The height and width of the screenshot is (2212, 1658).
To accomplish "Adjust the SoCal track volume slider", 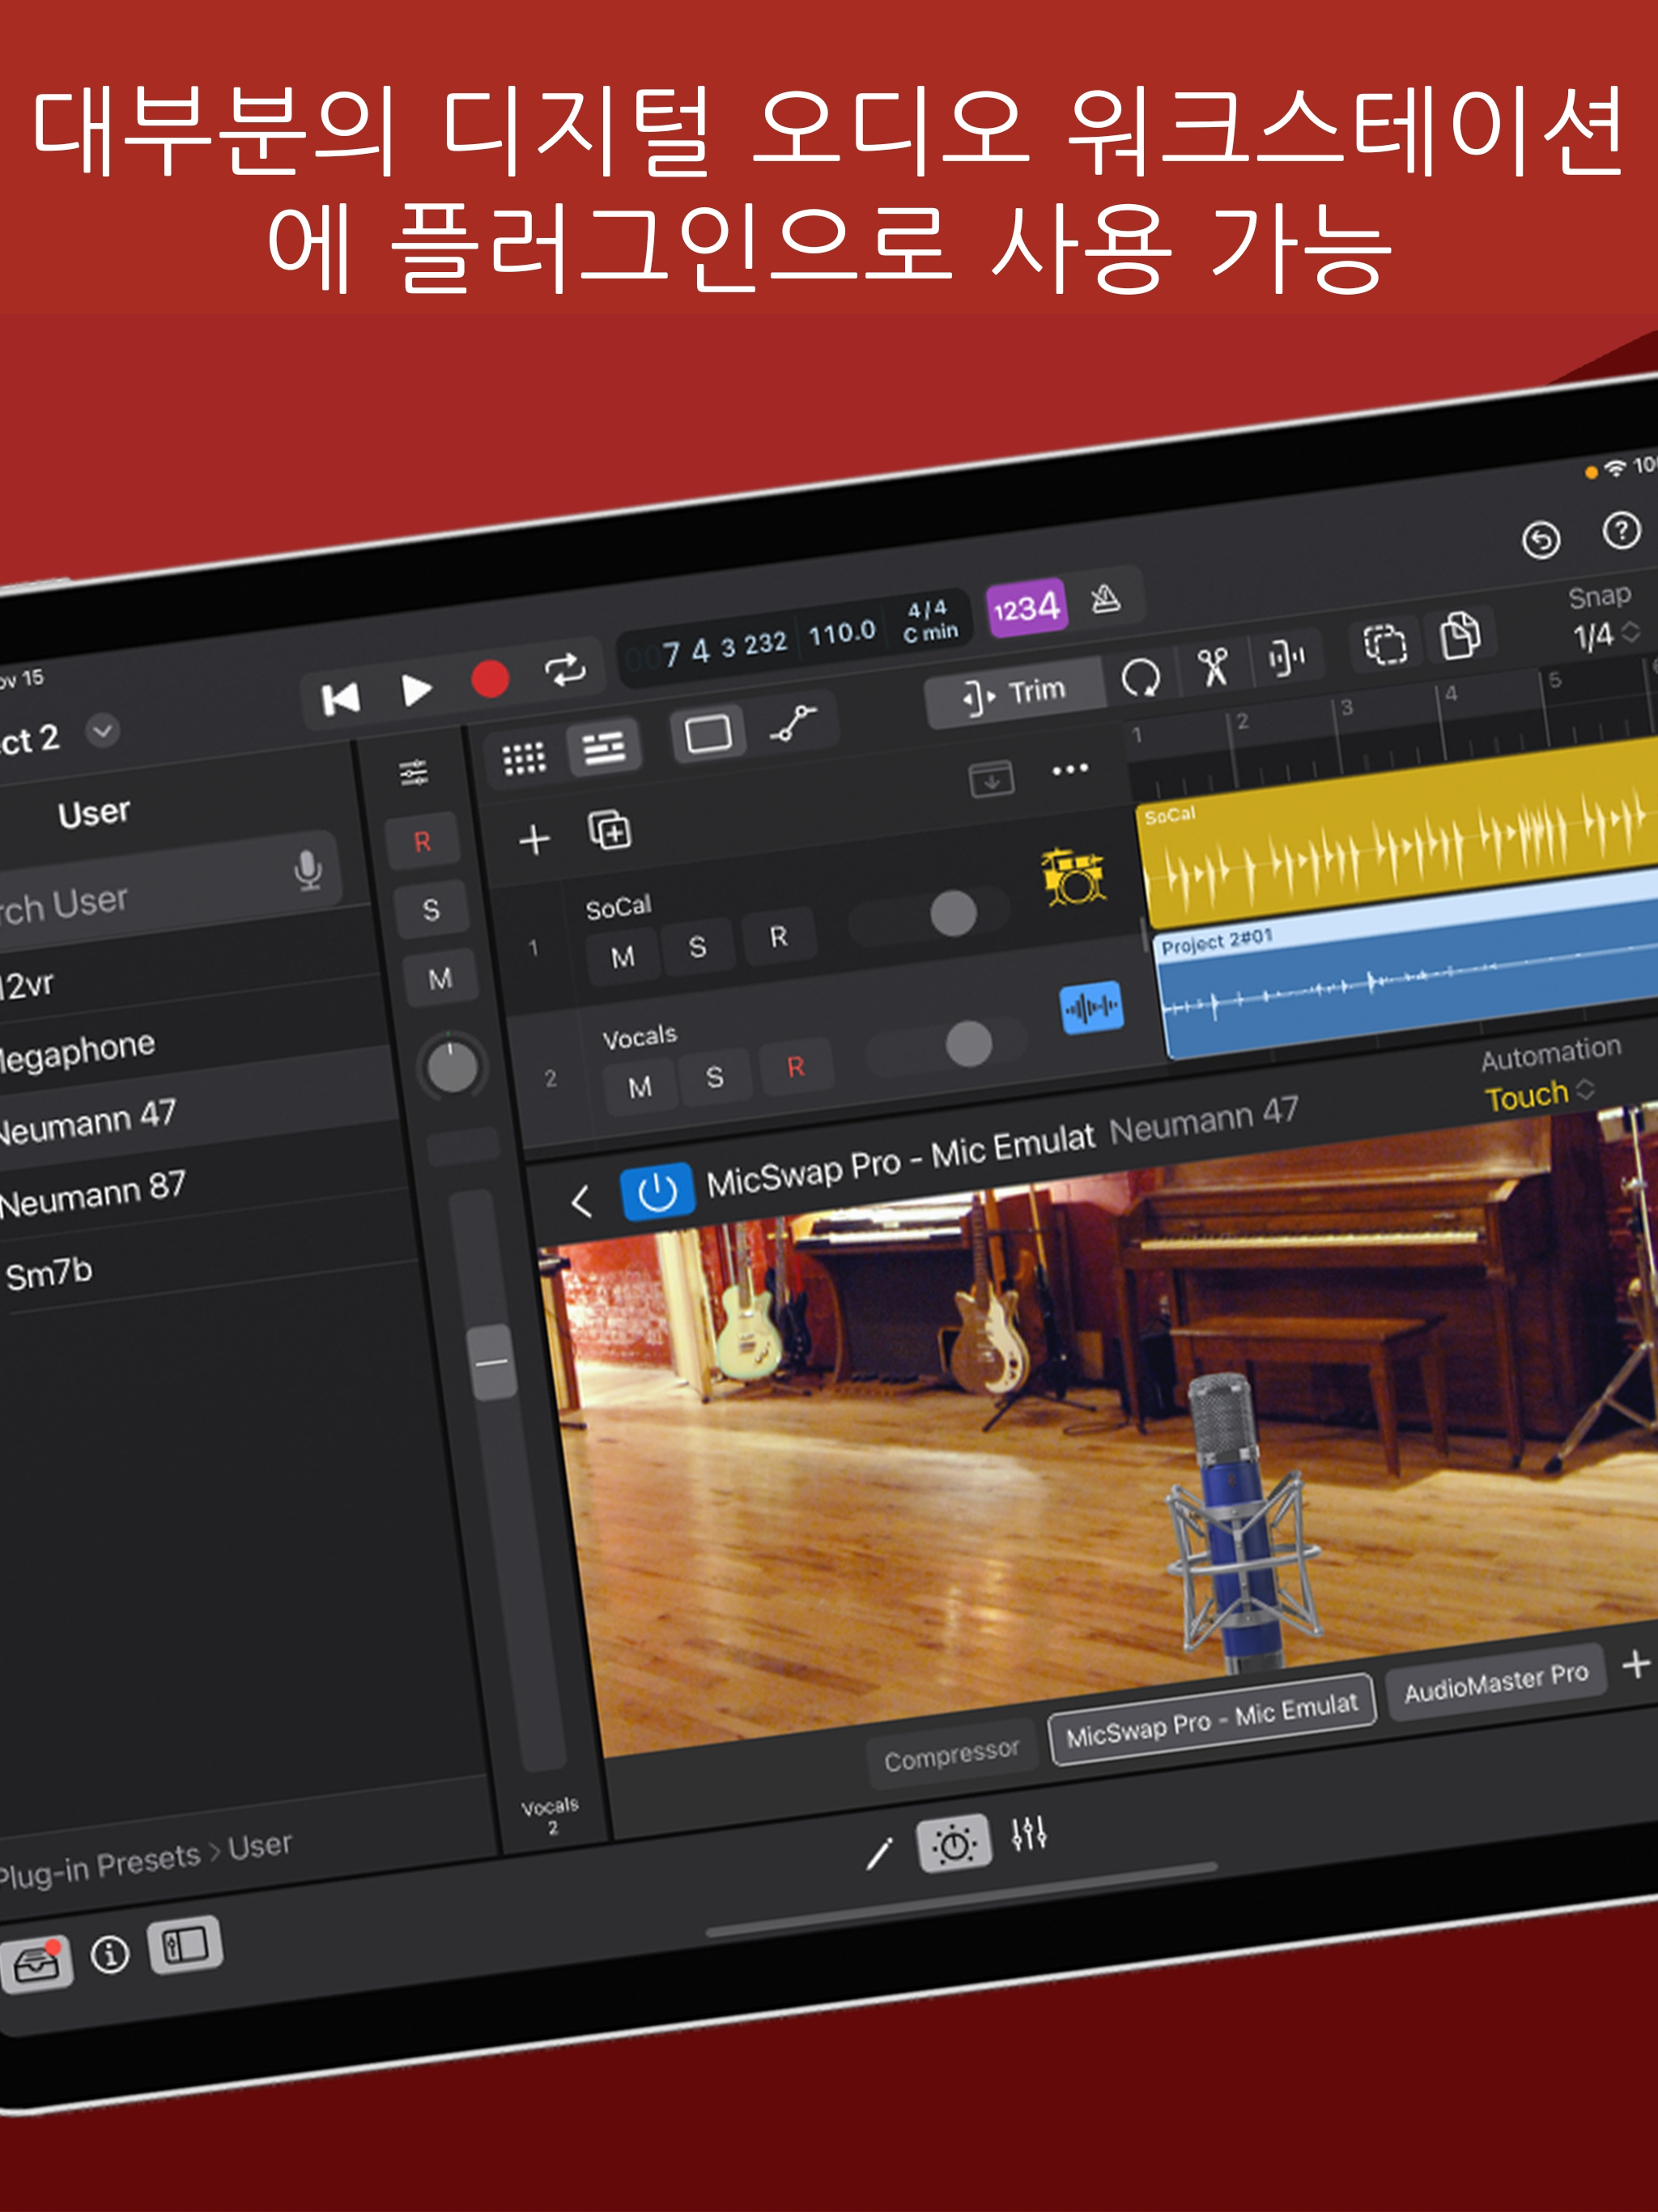I will [931, 916].
